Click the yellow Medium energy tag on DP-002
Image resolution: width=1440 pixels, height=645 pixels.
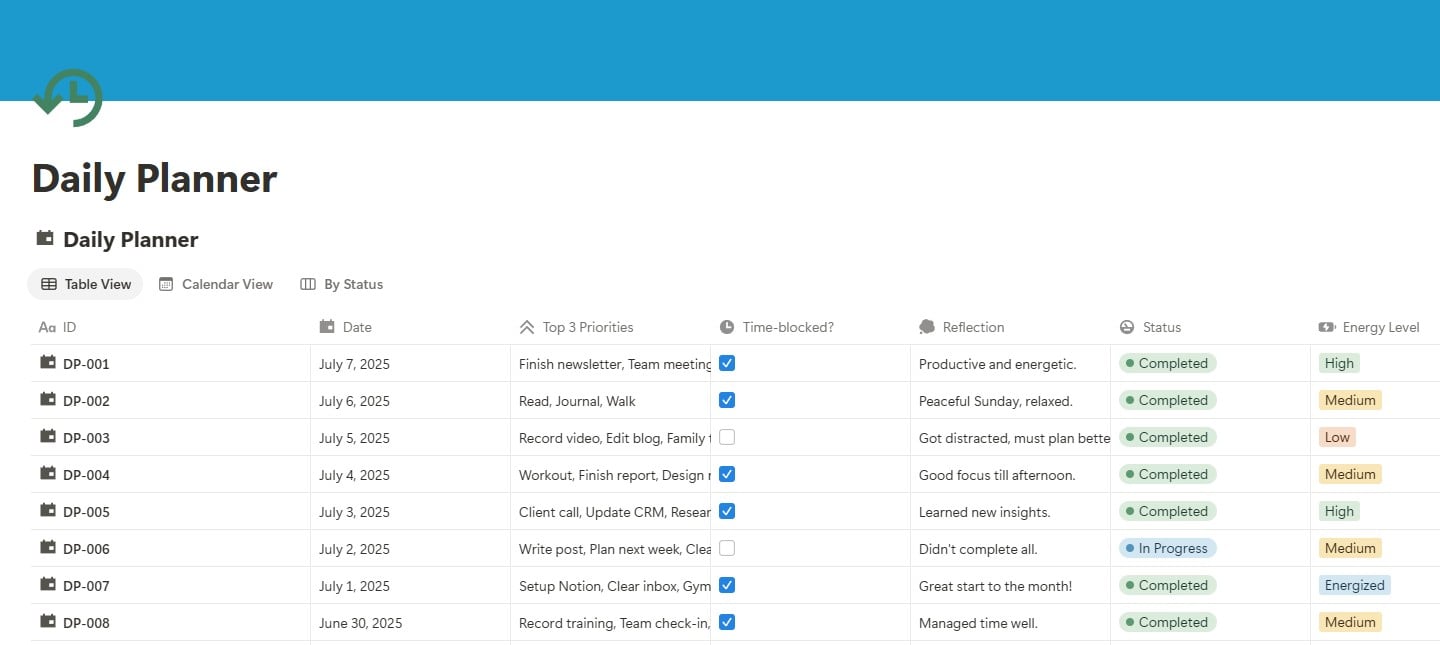pyautogui.click(x=1350, y=400)
